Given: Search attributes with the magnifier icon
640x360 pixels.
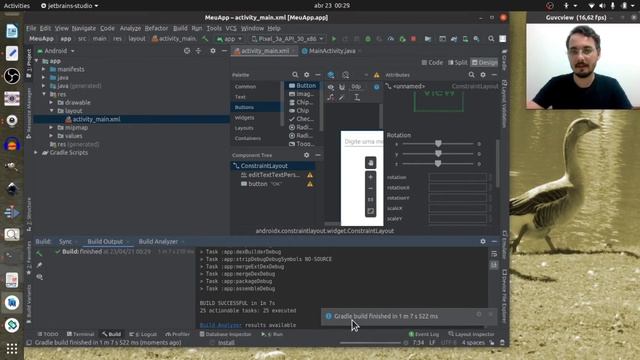Looking at the screenshot, I should [471, 75].
